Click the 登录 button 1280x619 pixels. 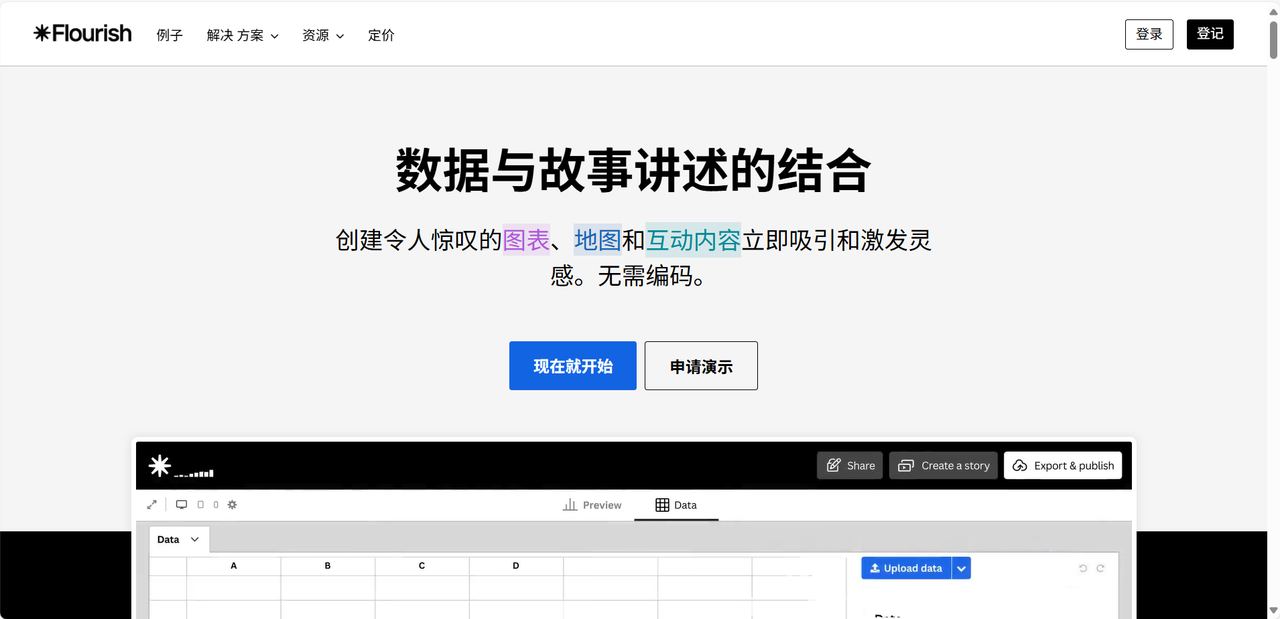[1149, 34]
